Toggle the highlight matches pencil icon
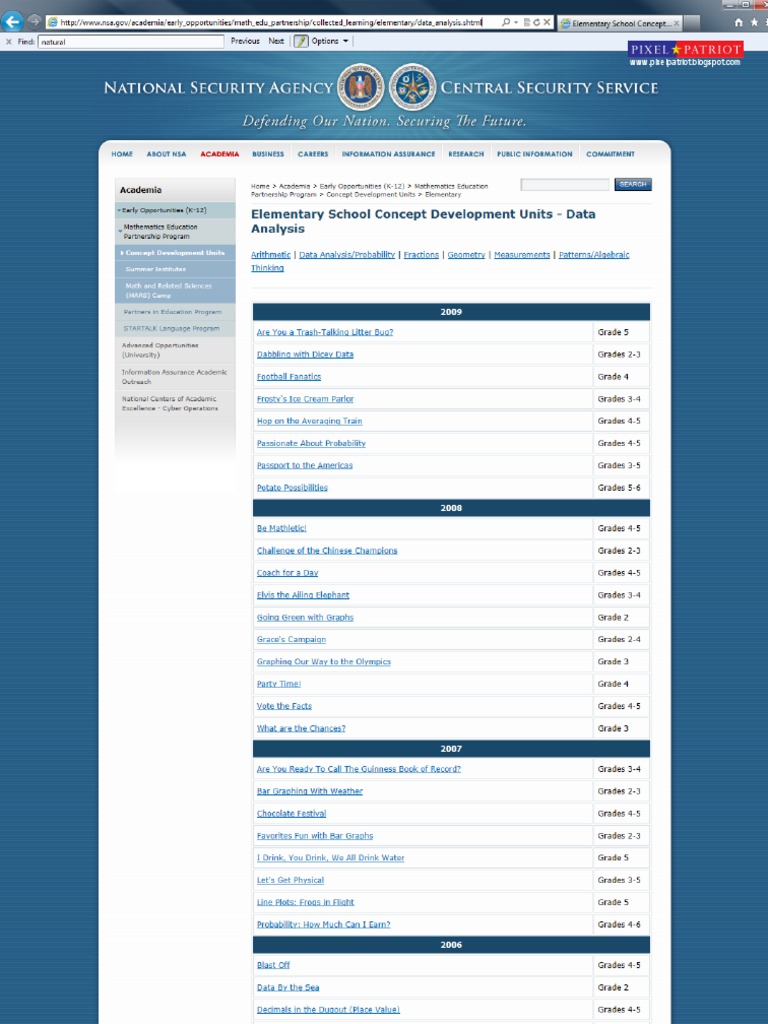The width and height of the screenshot is (768, 1024). click(300, 41)
